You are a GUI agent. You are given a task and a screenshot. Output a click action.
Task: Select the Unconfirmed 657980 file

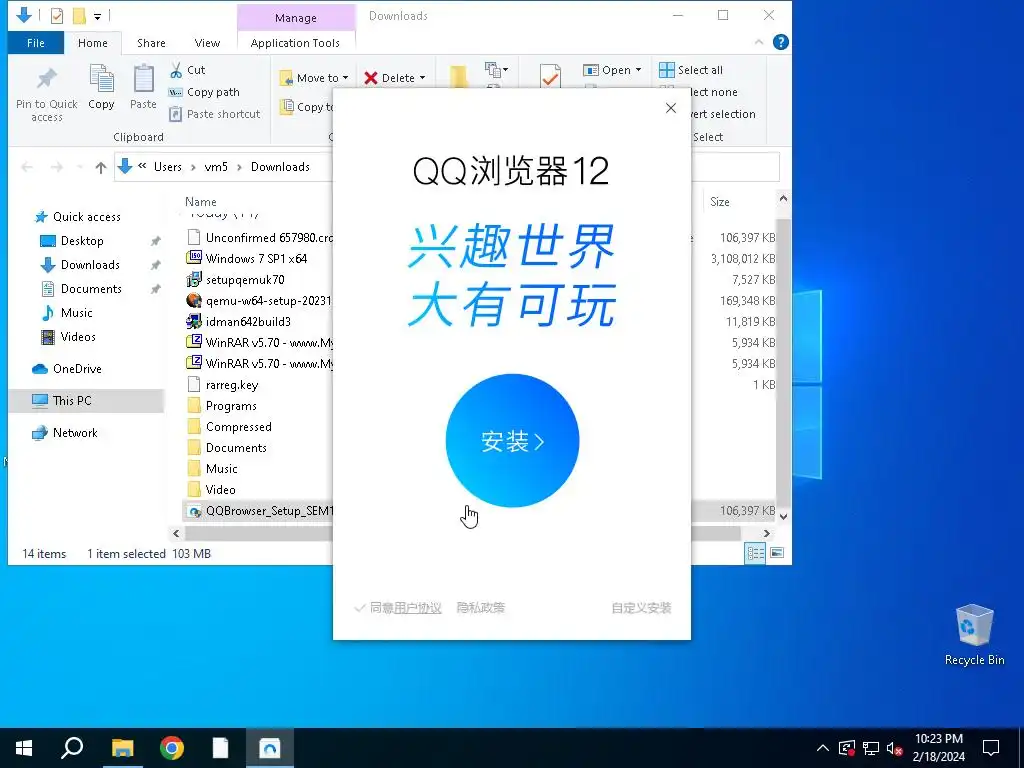click(259, 238)
